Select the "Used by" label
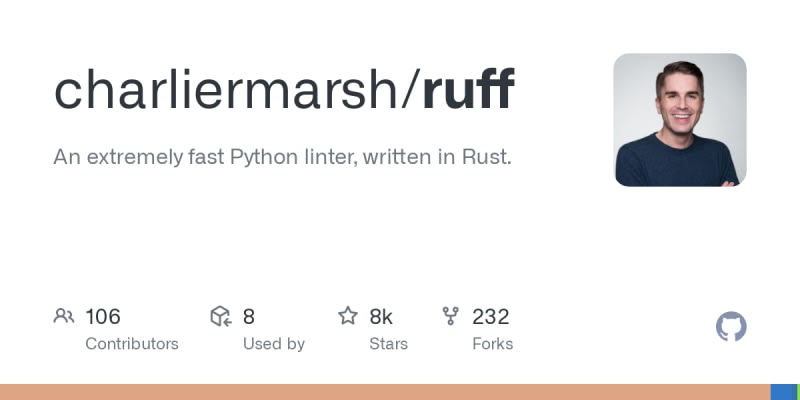 point(274,344)
